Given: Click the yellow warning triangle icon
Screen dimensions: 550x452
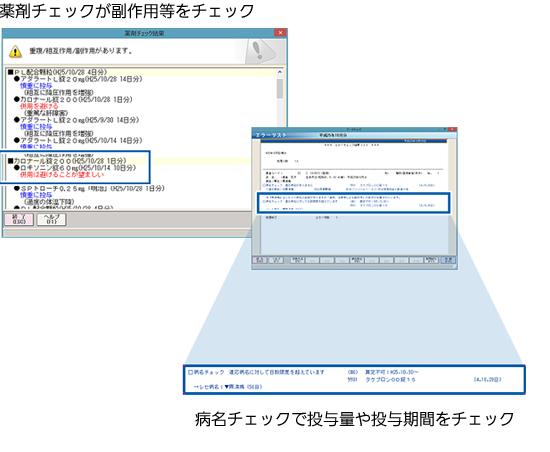Looking at the screenshot, I should point(15,52).
